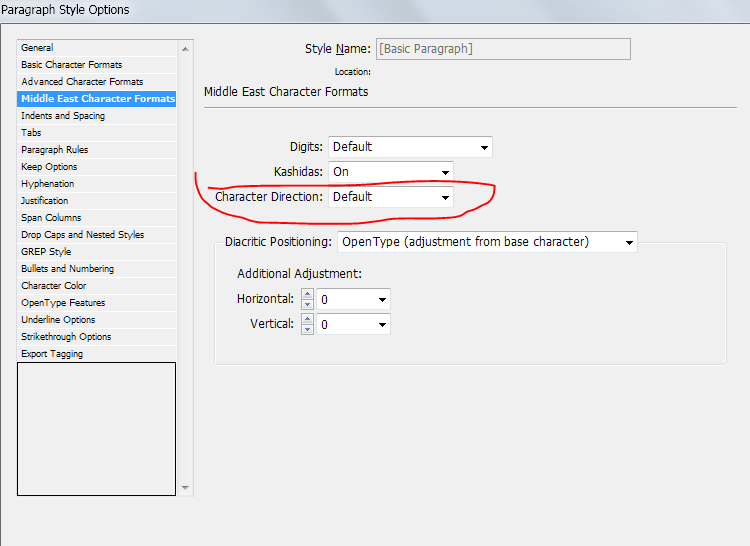This screenshot has width=750, height=546.
Task: Decrease Horizontal adjustment with down stepper arrow
Action: [308, 305]
